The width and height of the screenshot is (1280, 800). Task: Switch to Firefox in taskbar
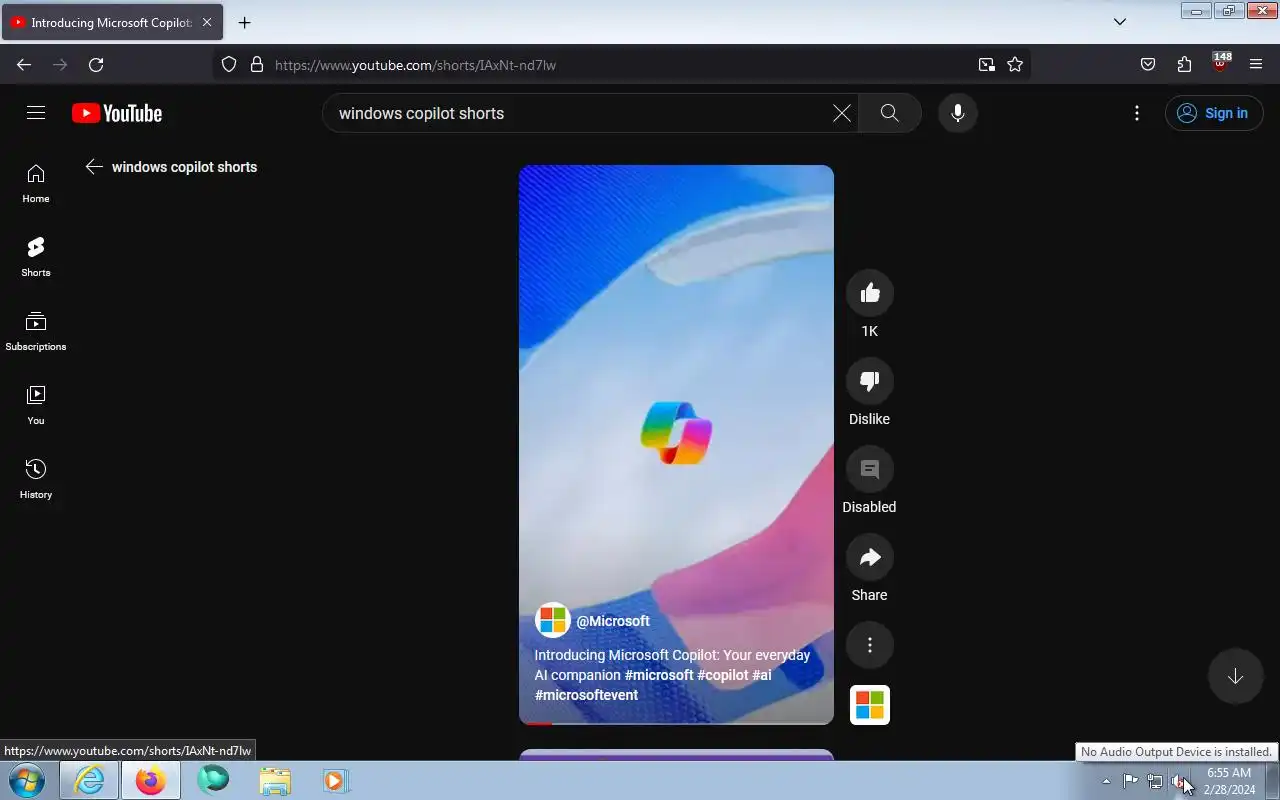coord(151,780)
